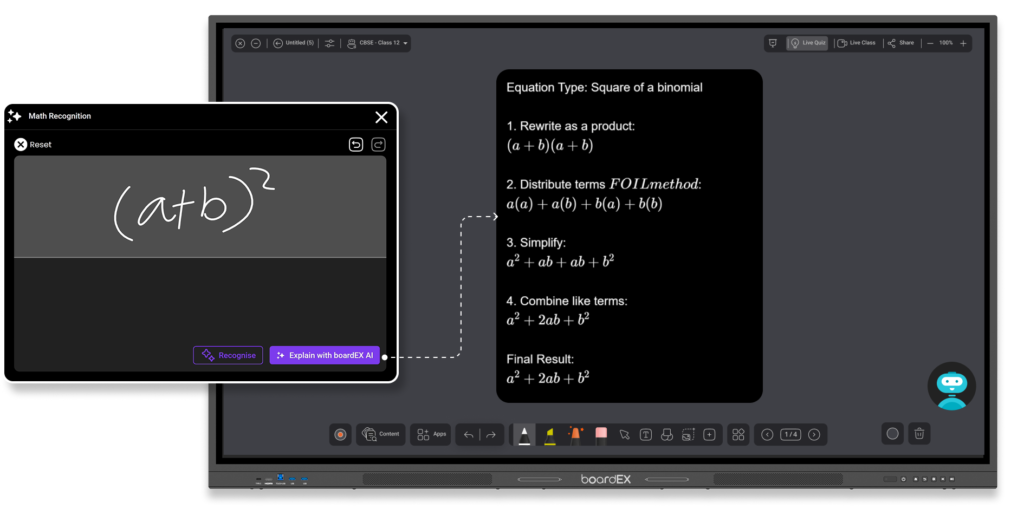
Task: Open the page grid overview
Action: click(738, 434)
